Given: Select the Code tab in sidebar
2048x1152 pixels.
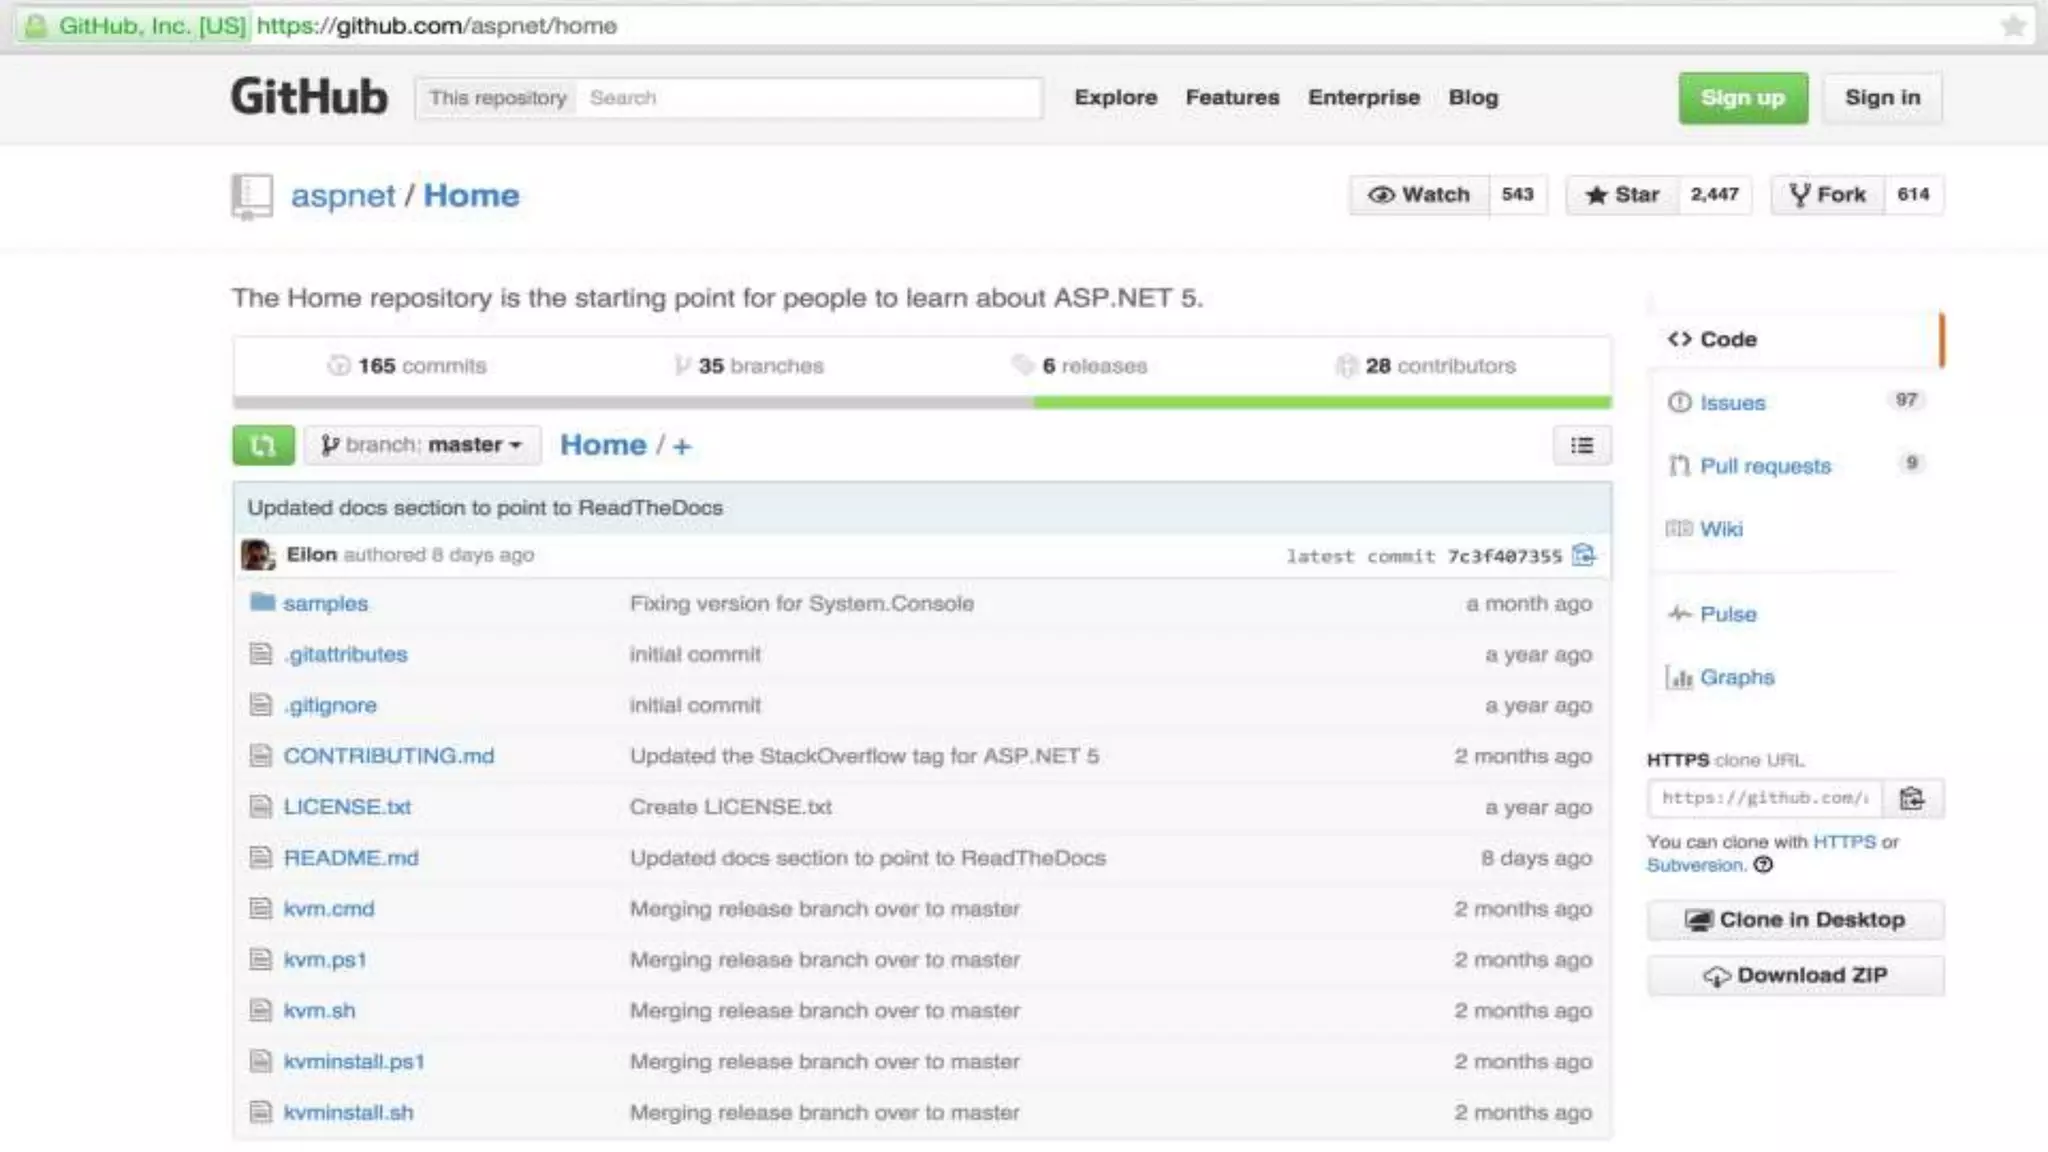Looking at the screenshot, I should tap(1796, 339).
